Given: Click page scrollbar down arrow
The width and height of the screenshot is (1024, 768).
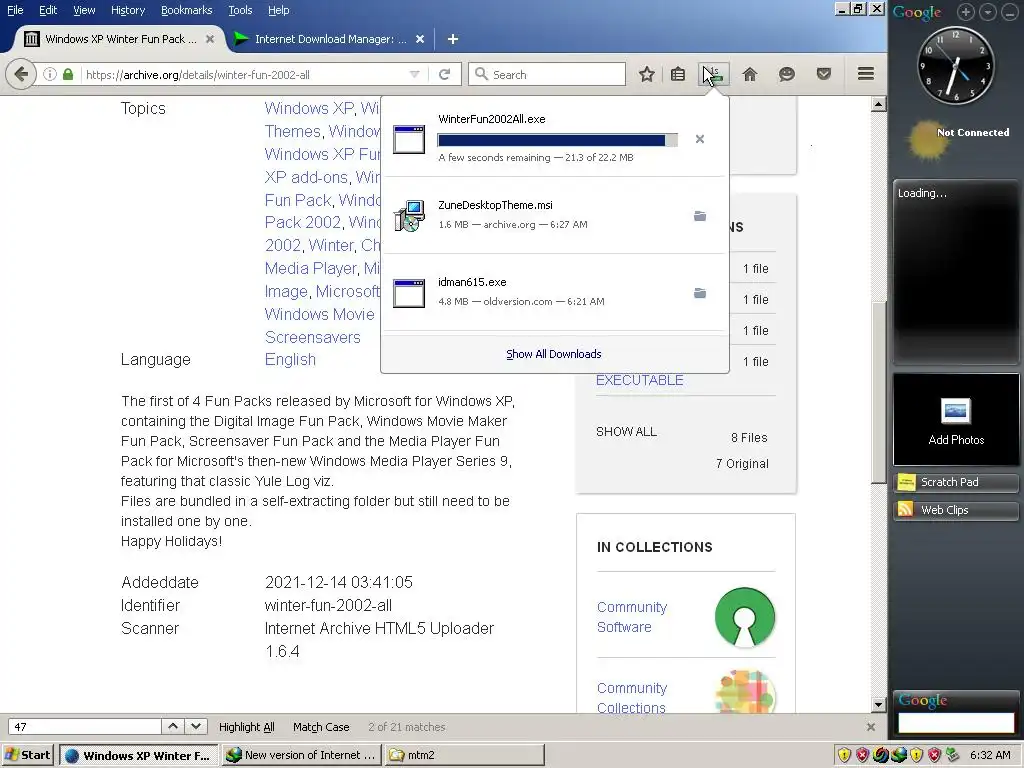Looking at the screenshot, I should pos(878,705).
